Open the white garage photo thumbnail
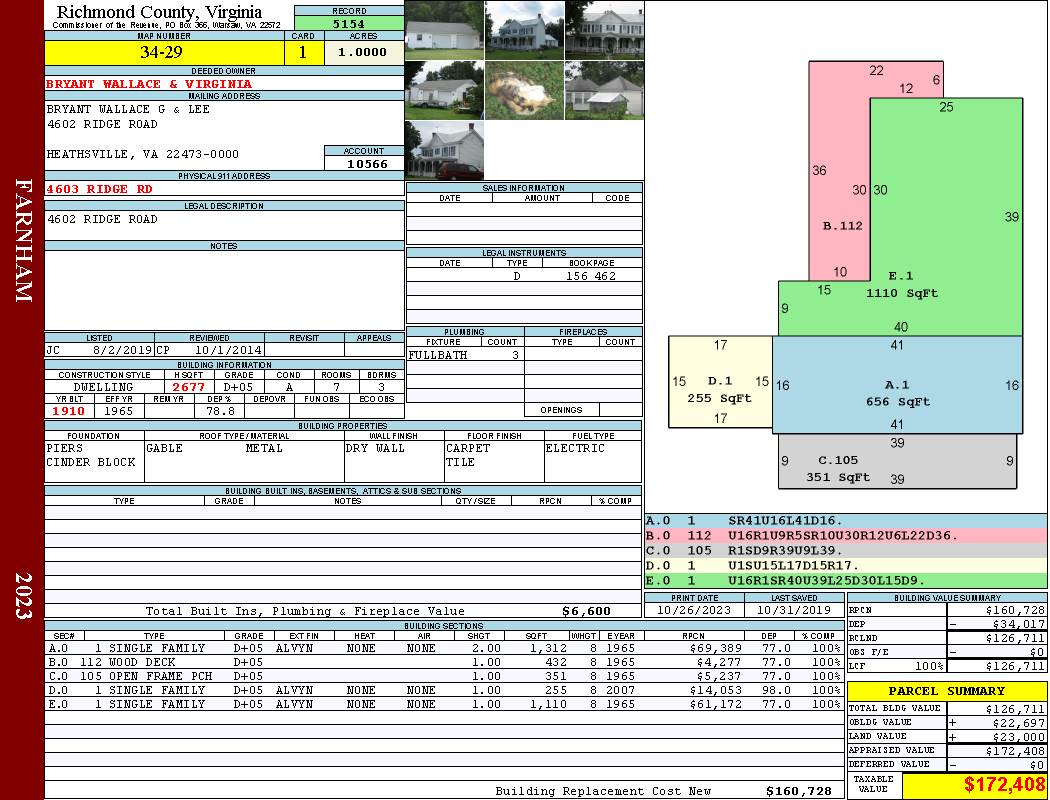Image resolution: width=1050 pixels, height=800 pixels. (x=444, y=30)
